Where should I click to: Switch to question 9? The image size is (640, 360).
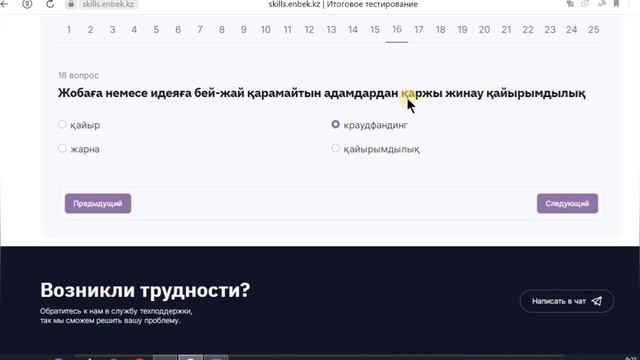tap(244, 29)
